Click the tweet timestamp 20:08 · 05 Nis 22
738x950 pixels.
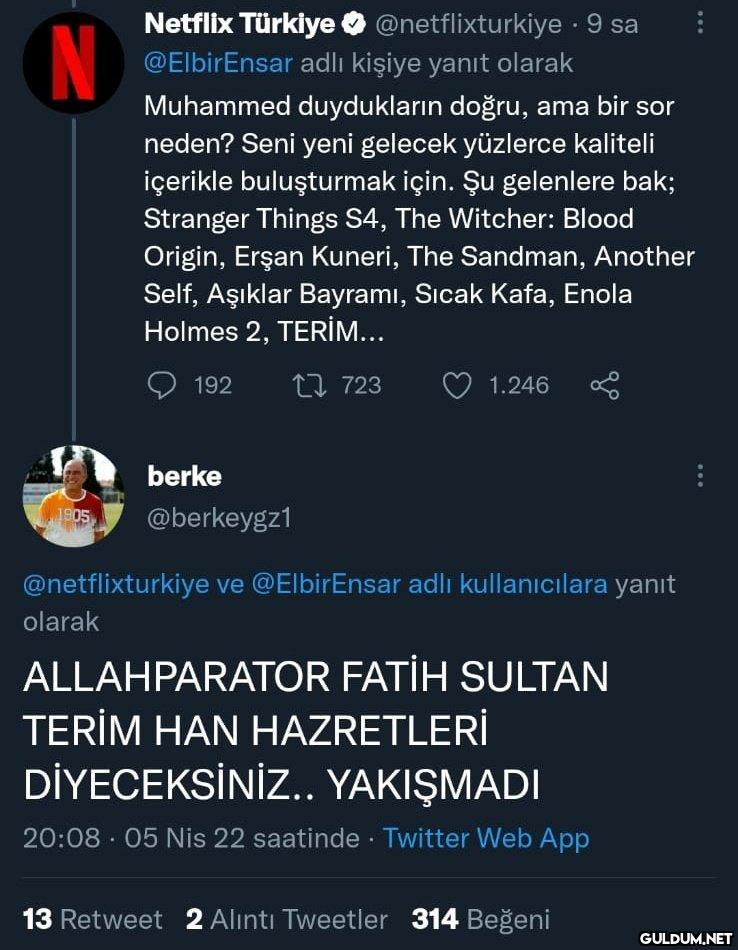190,838
